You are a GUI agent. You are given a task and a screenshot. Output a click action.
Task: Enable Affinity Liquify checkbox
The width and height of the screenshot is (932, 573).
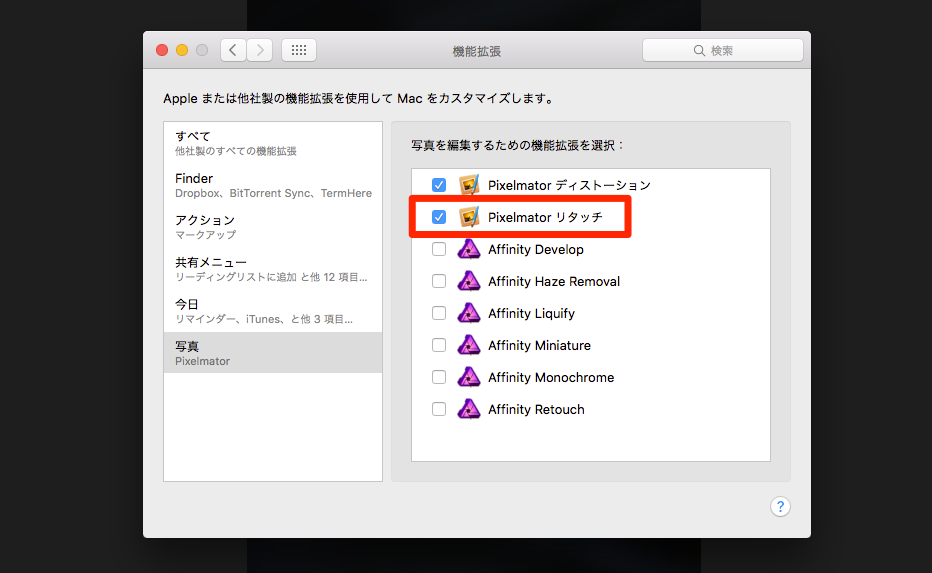click(439, 313)
